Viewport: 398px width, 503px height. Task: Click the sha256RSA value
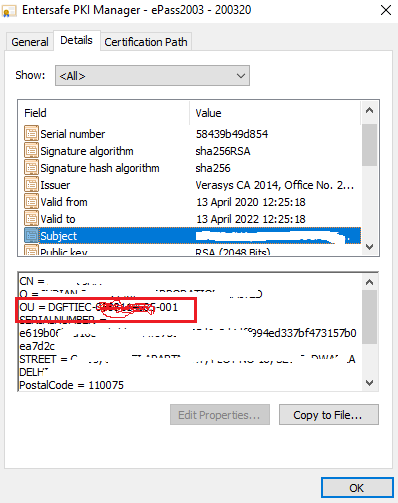[223, 151]
